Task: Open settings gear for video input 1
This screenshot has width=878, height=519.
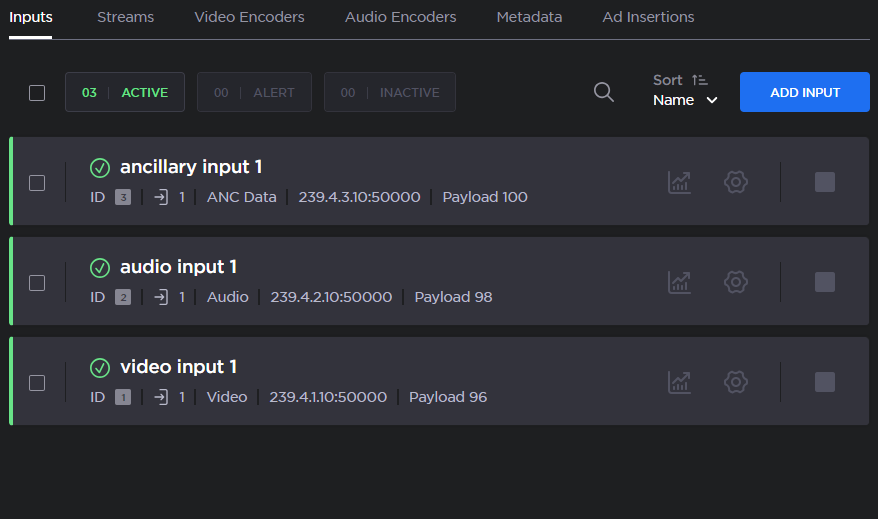Action: tap(736, 382)
